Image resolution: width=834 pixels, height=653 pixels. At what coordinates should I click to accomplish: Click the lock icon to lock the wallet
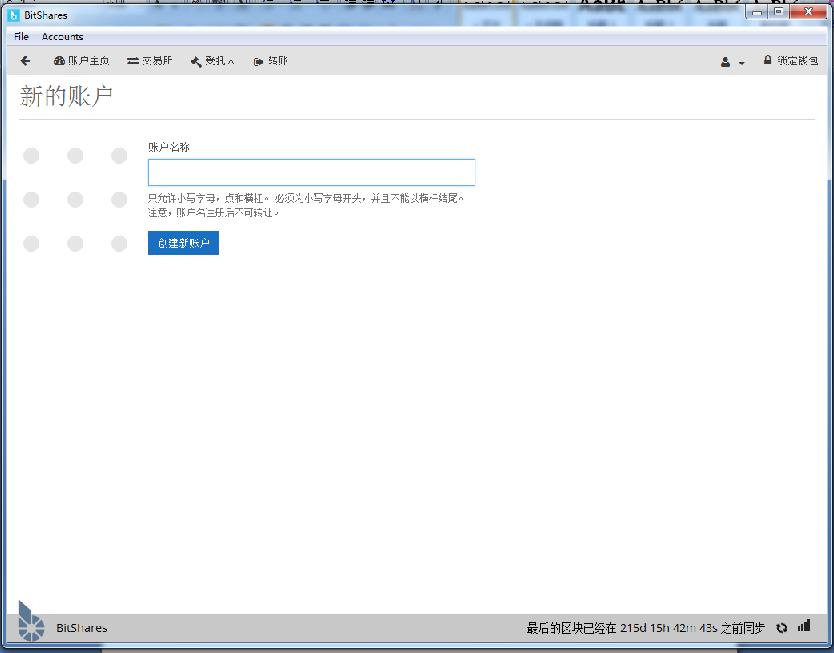(766, 60)
